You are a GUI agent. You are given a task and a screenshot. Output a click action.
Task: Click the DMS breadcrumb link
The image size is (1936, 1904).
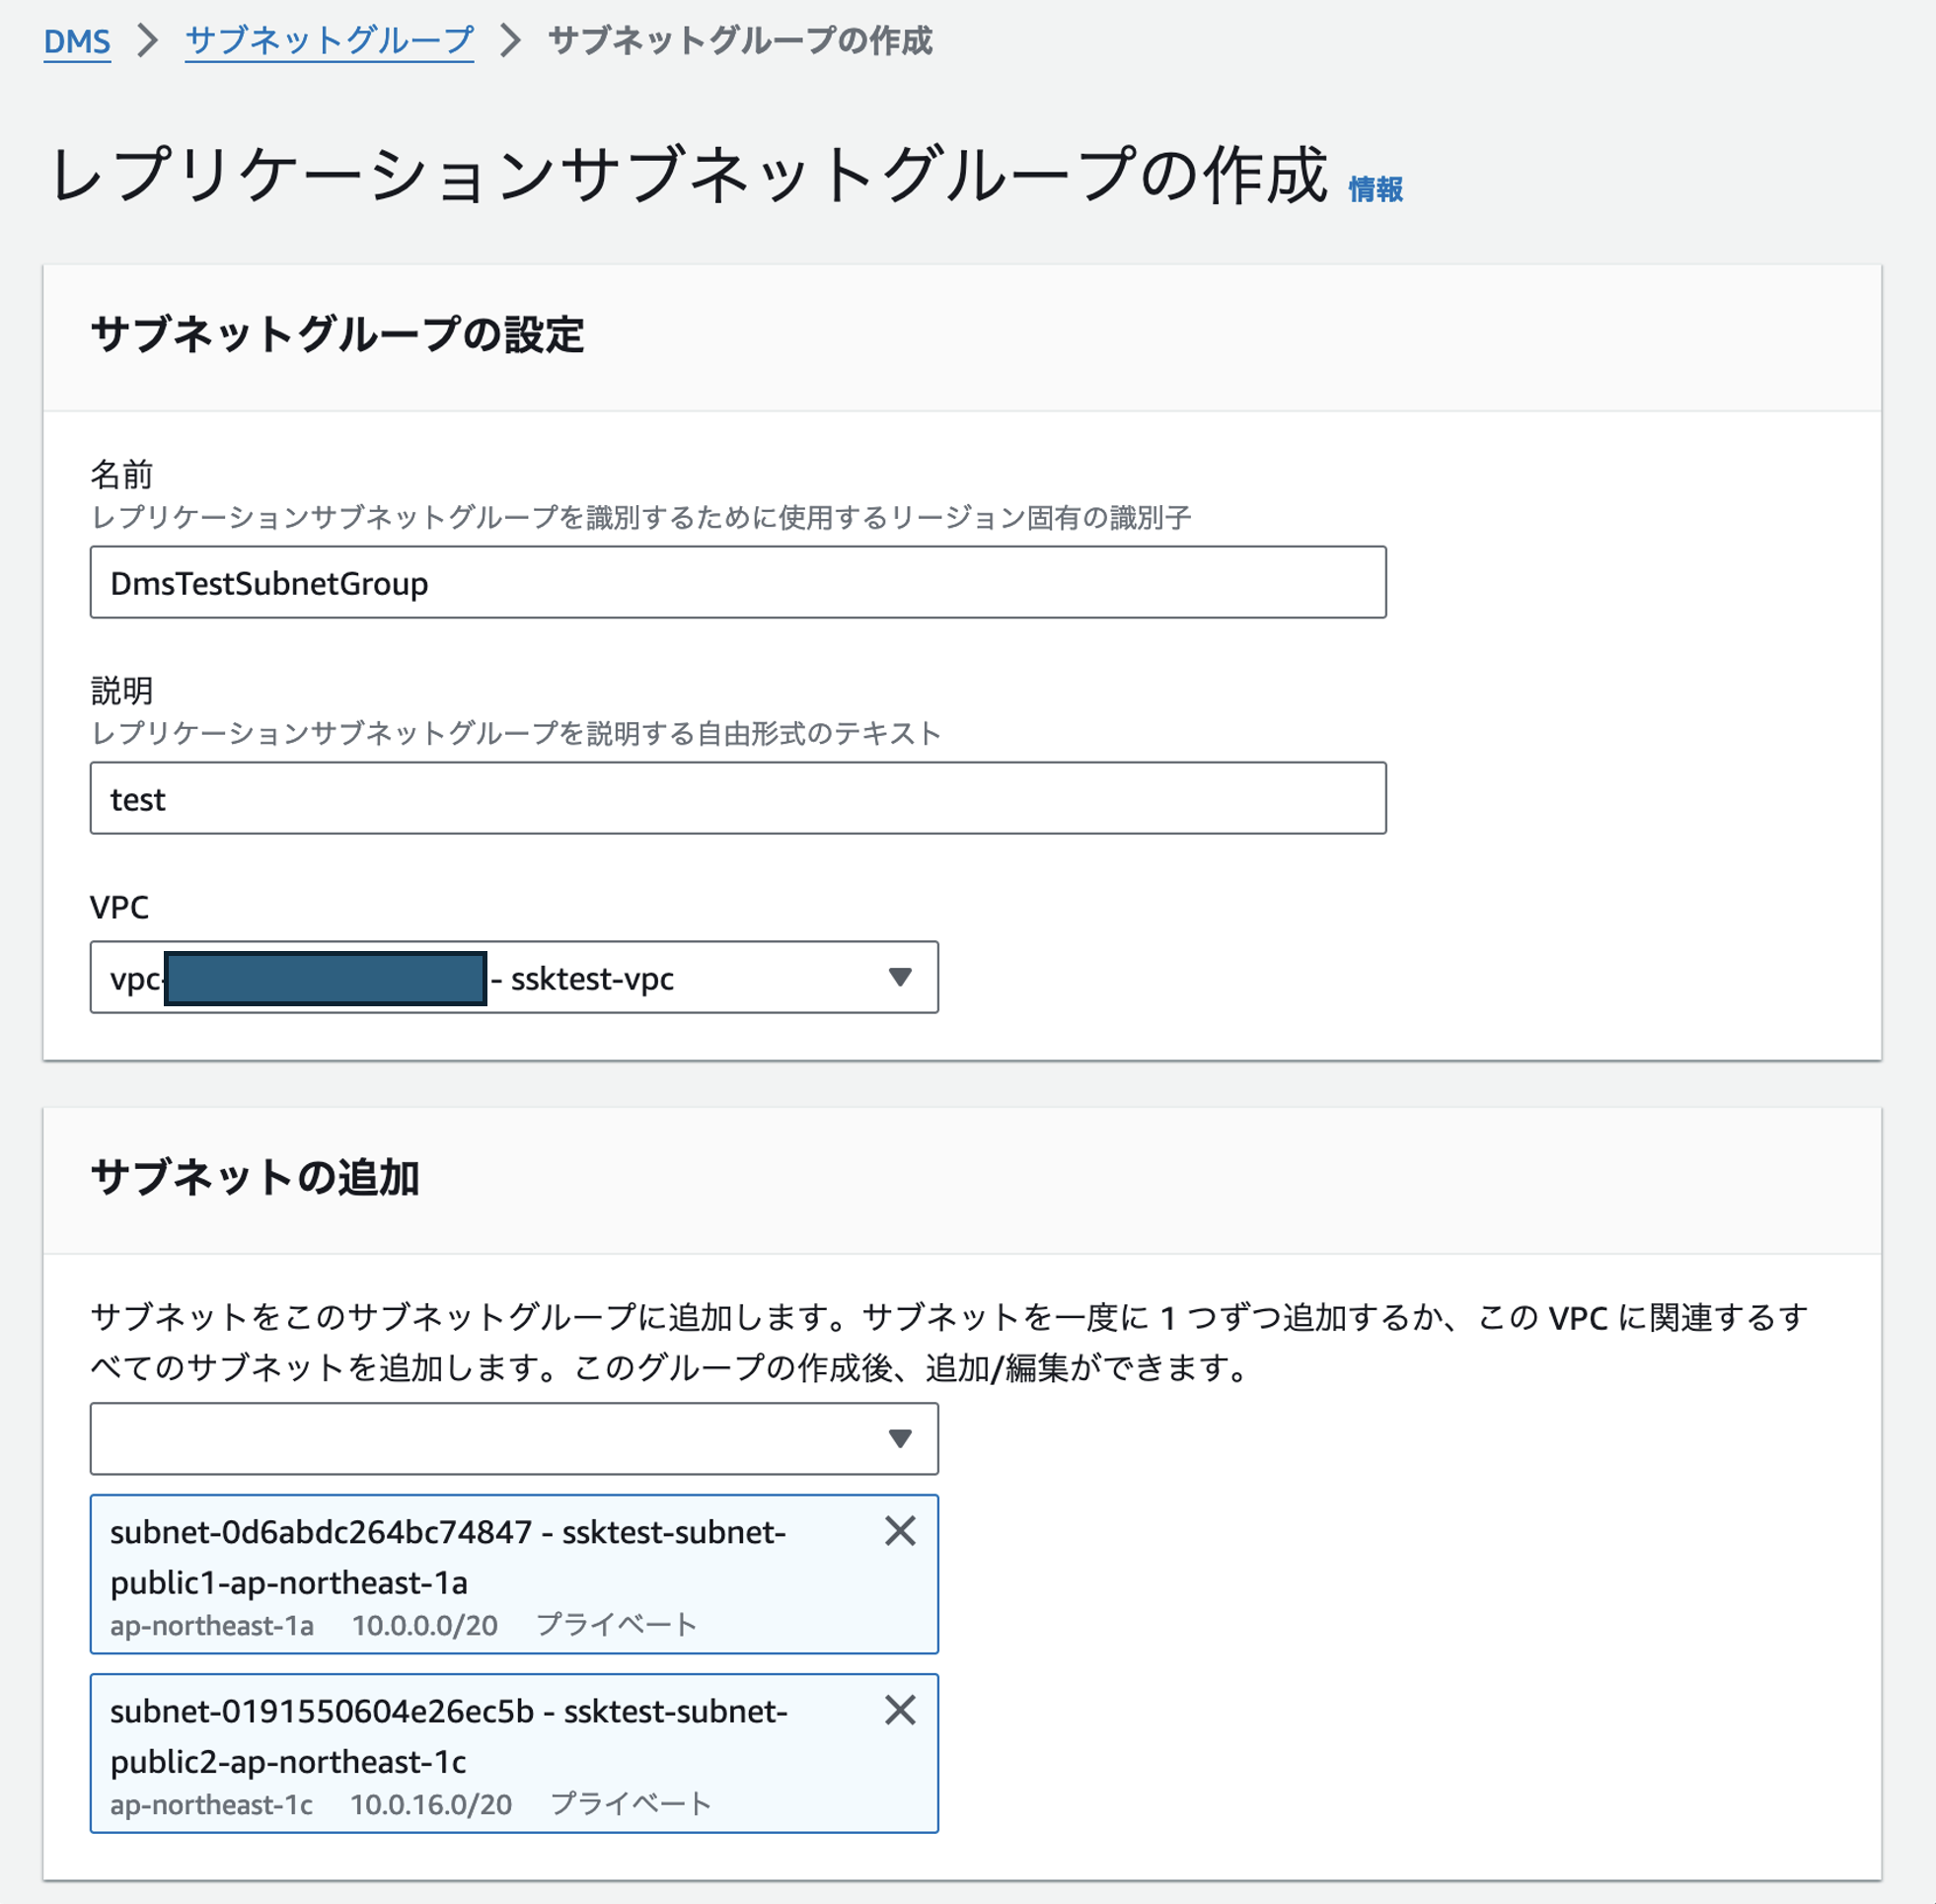coord(77,41)
